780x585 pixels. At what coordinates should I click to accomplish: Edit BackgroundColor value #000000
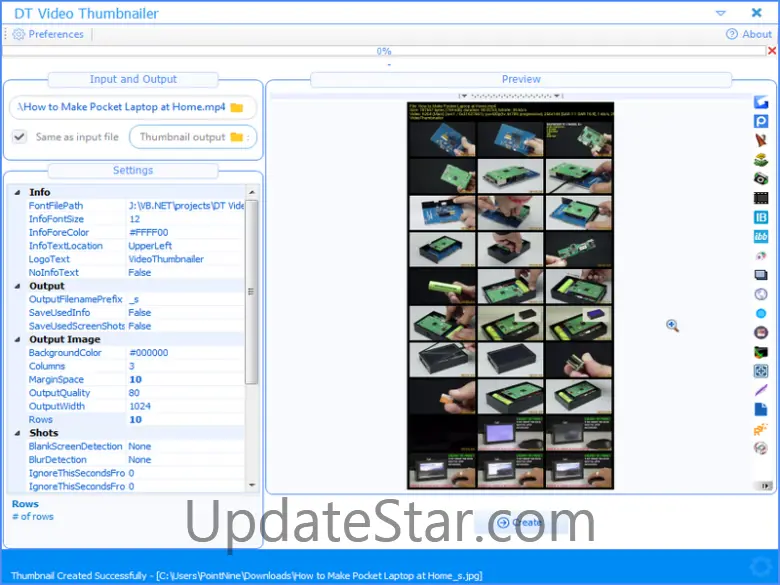pos(186,353)
